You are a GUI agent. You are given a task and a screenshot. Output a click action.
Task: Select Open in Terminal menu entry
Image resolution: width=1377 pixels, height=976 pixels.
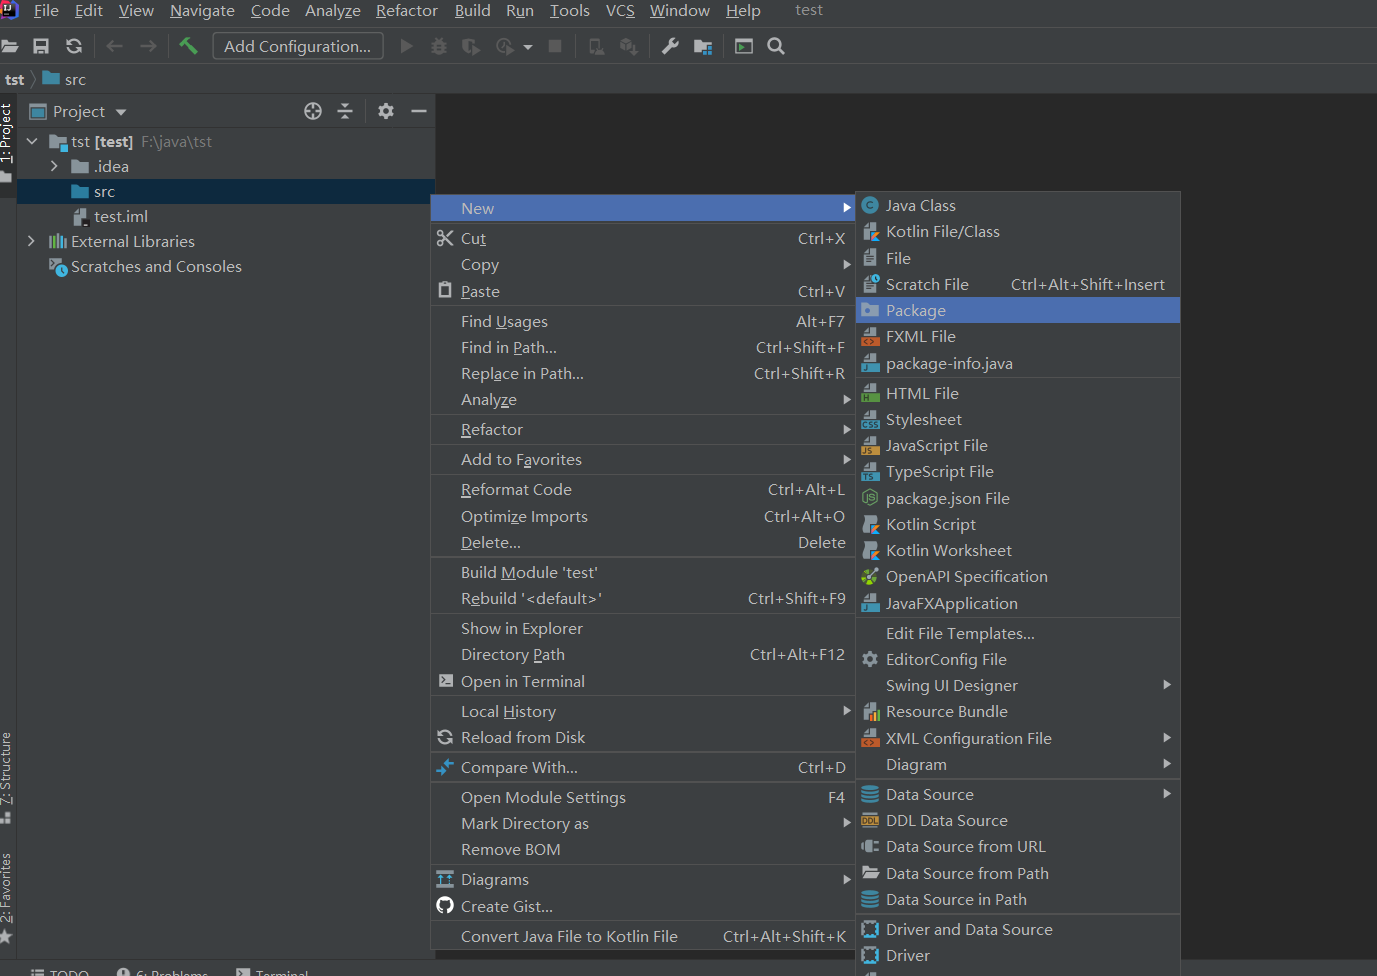pyautogui.click(x=522, y=682)
